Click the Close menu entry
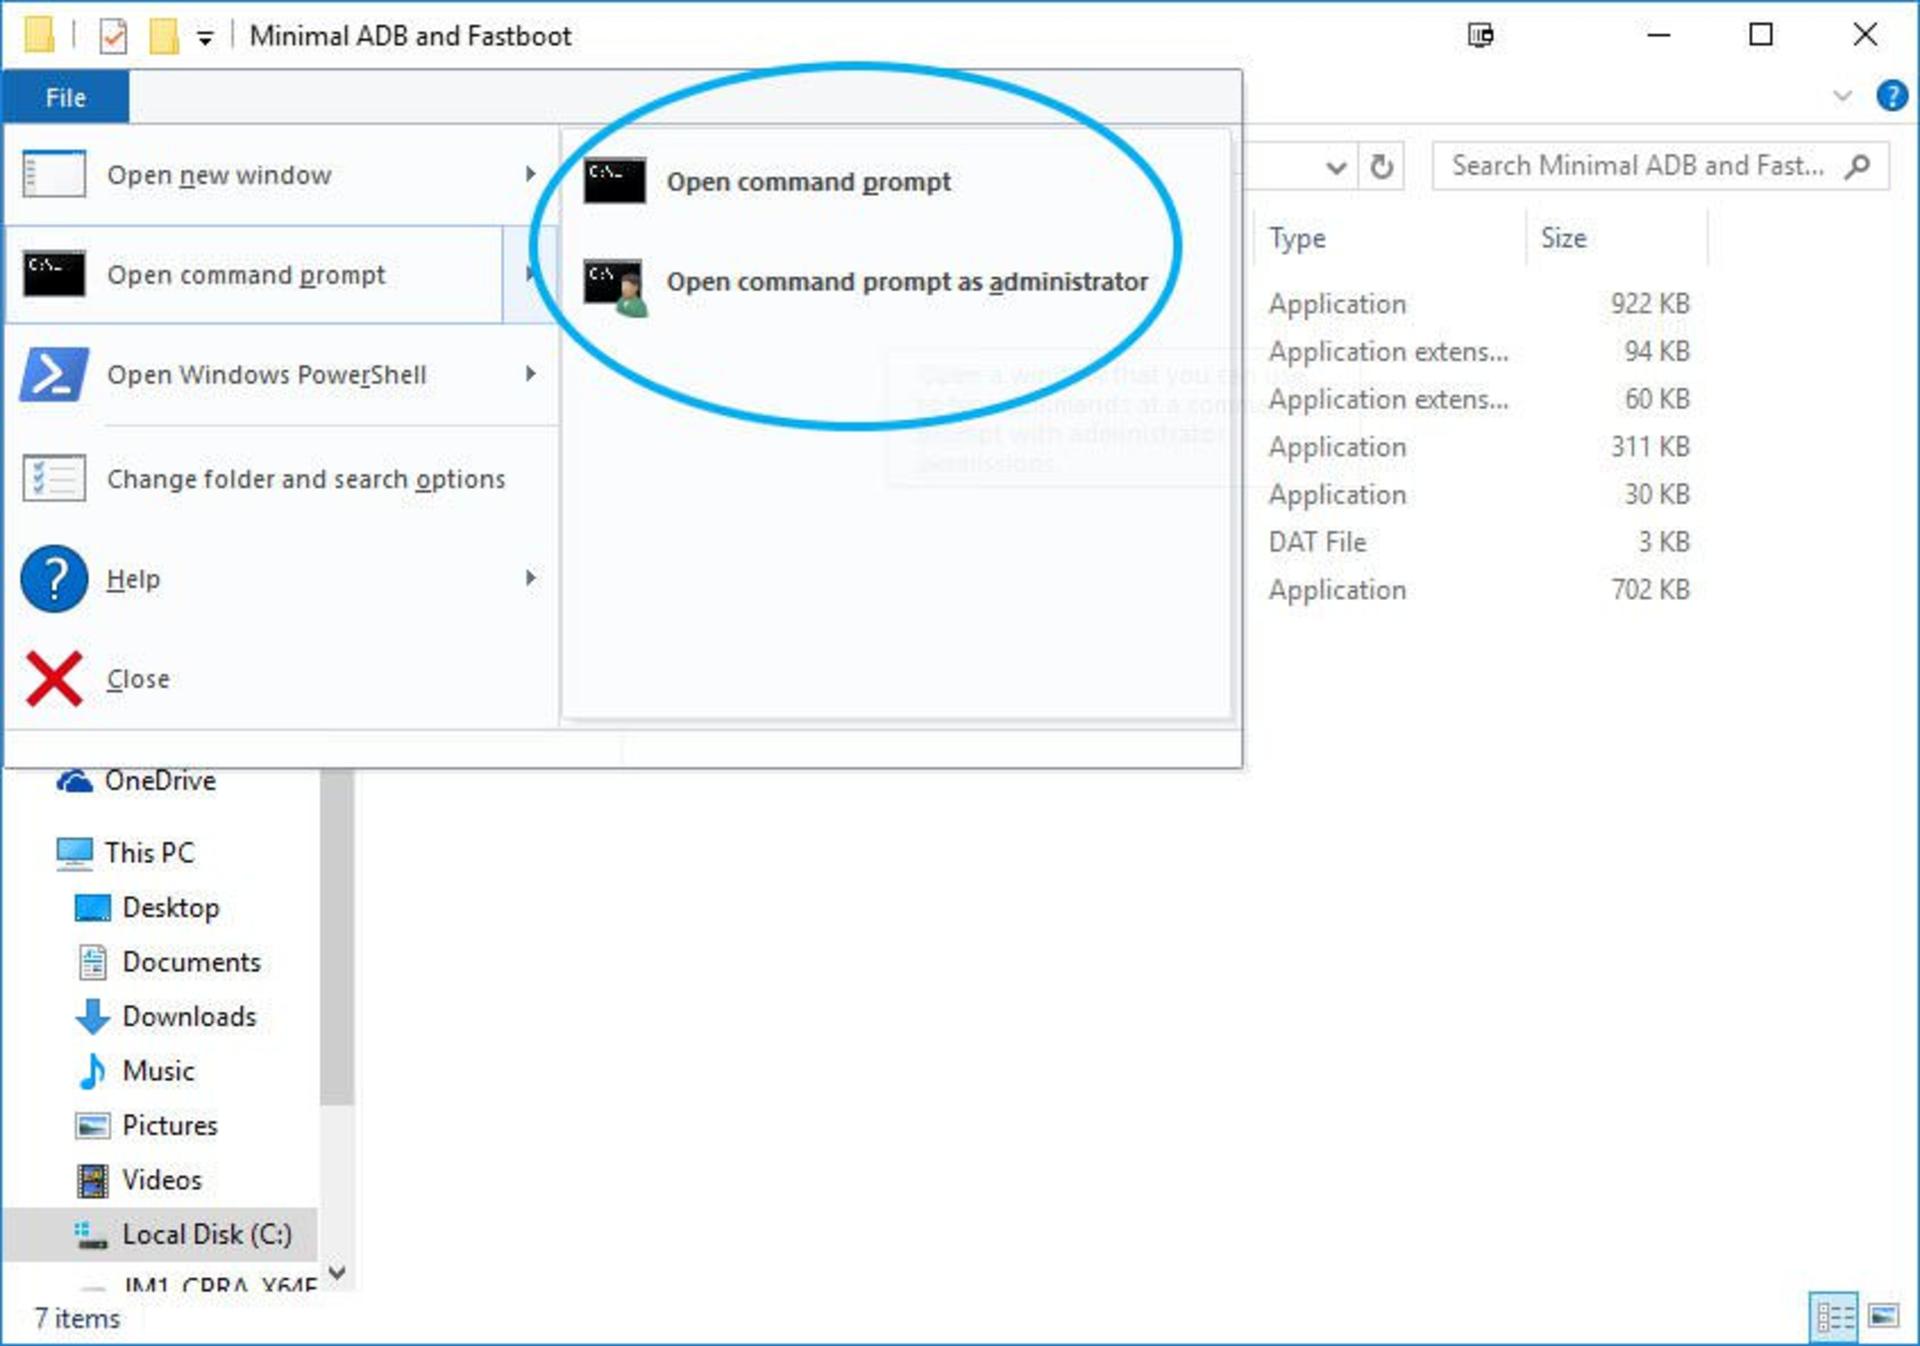This screenshot has height=1346, width=1920. 280,679
